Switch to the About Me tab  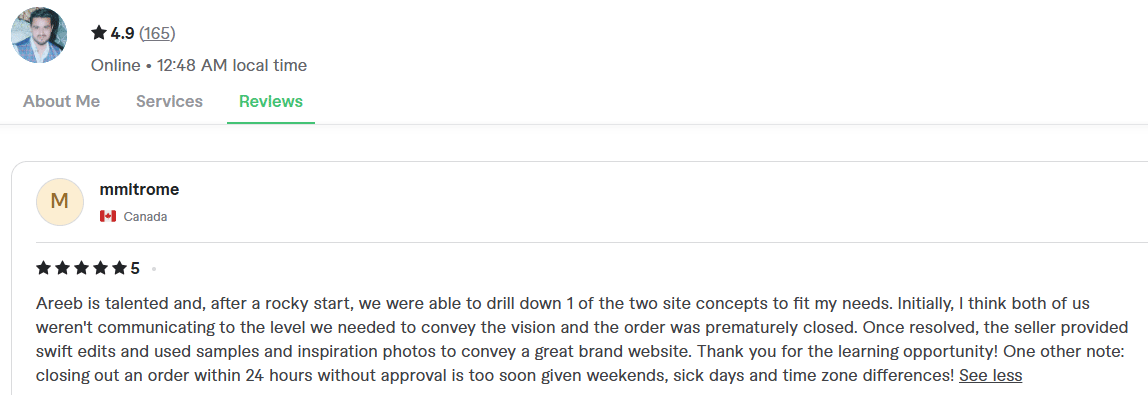click(62, 102)
